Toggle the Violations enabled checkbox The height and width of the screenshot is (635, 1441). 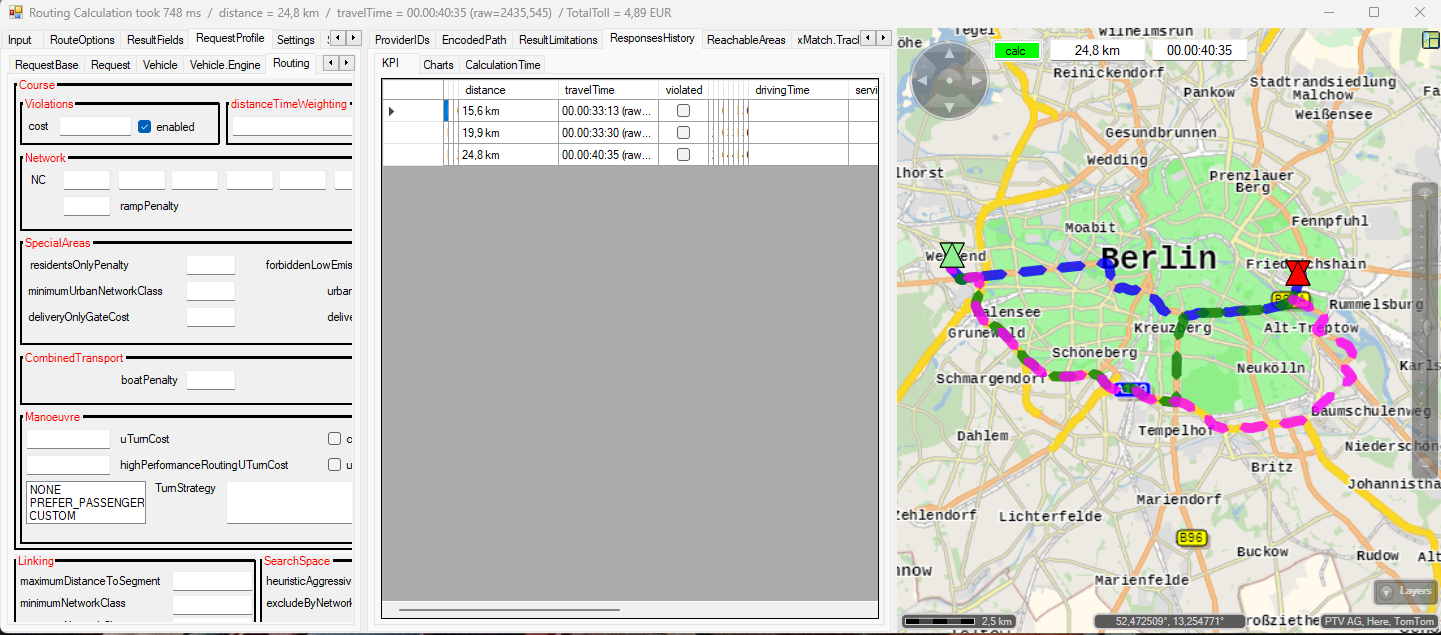145,127
